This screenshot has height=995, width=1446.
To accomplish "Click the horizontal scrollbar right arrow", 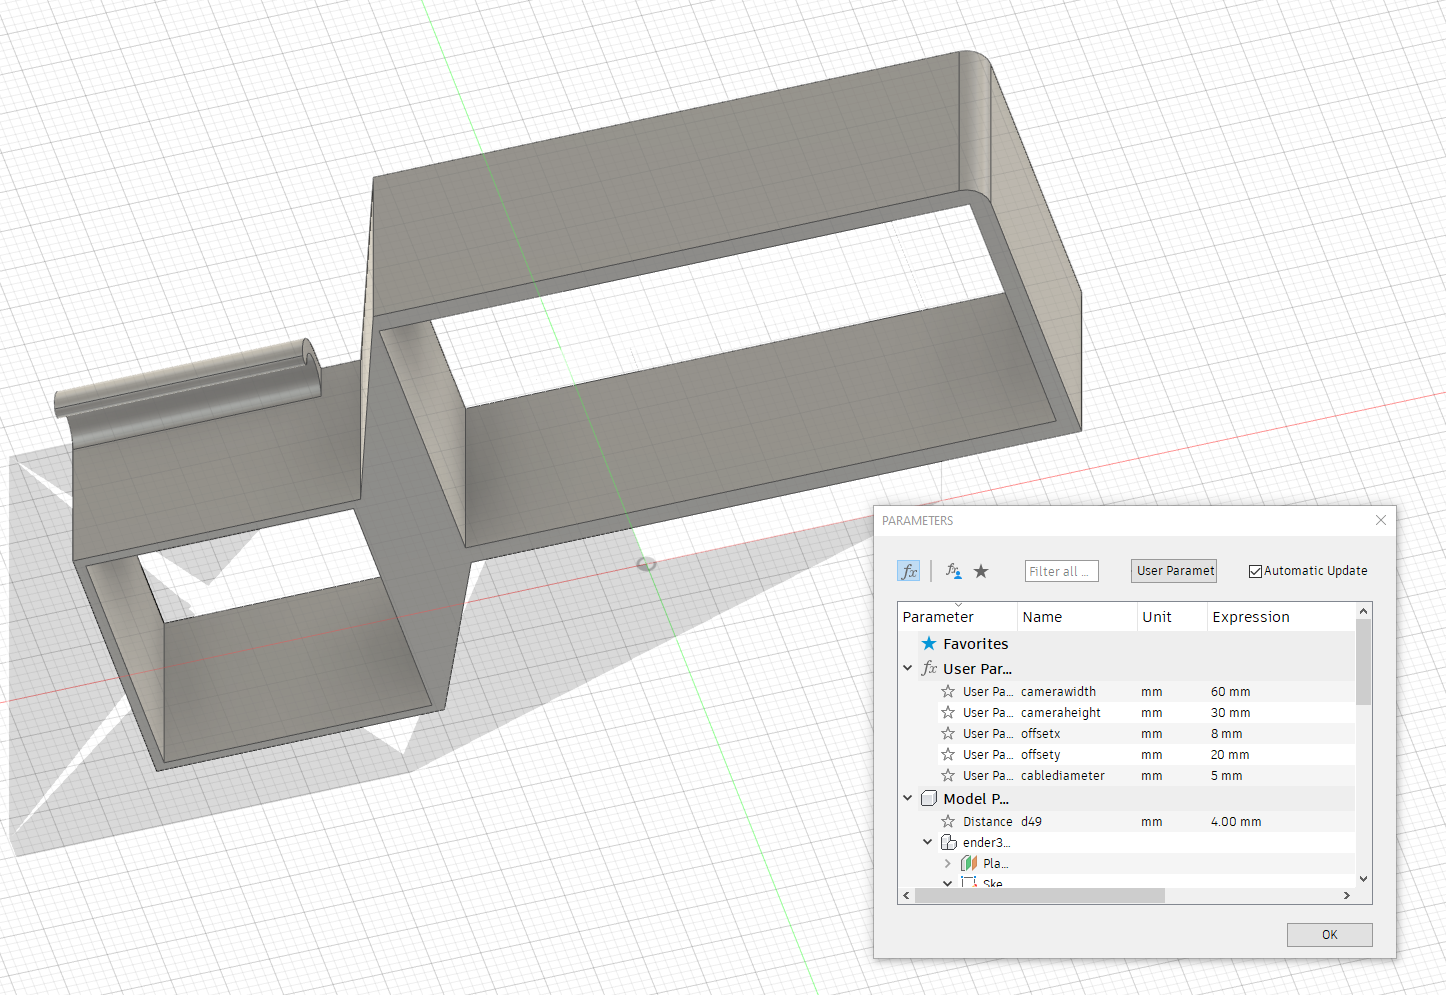I will pos(1346,895).
